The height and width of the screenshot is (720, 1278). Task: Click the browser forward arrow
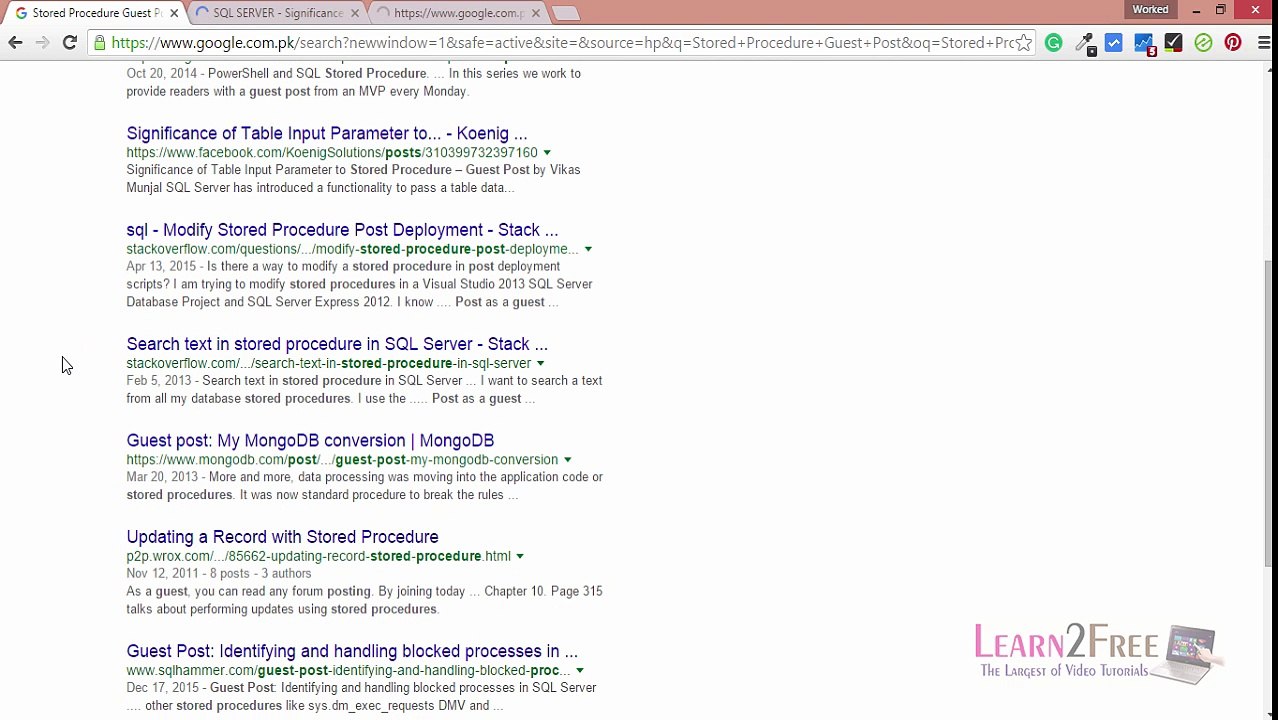(42, 43)
